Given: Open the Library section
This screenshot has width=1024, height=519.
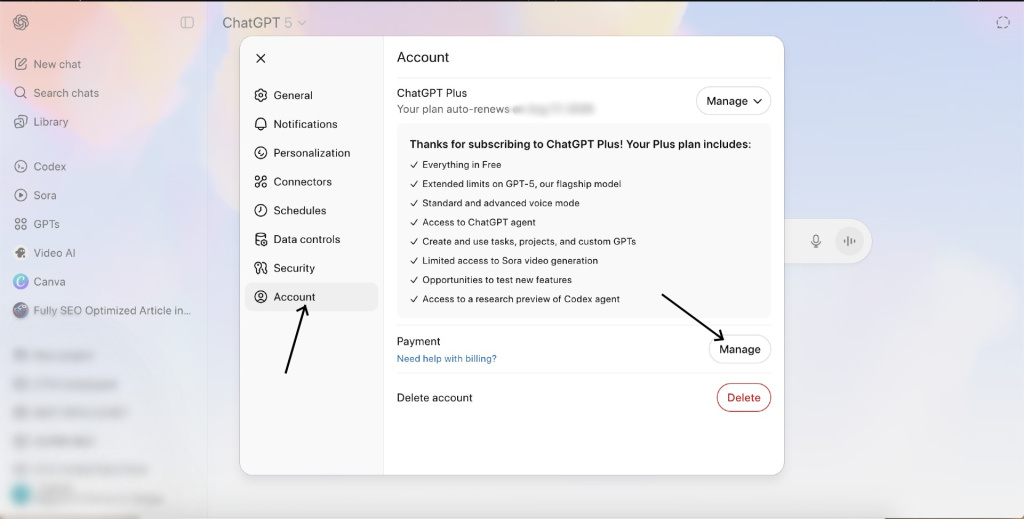Looking at the screenshot, I should click(41, 121).
